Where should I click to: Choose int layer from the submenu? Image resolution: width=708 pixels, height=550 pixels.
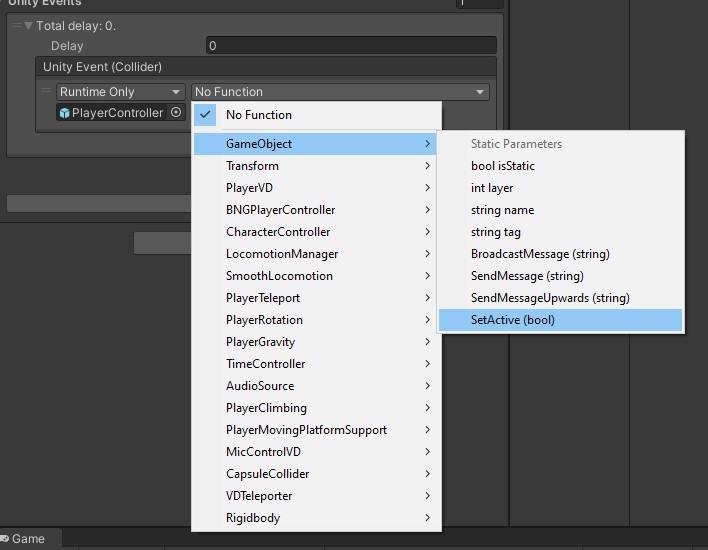tap(560, 188)
